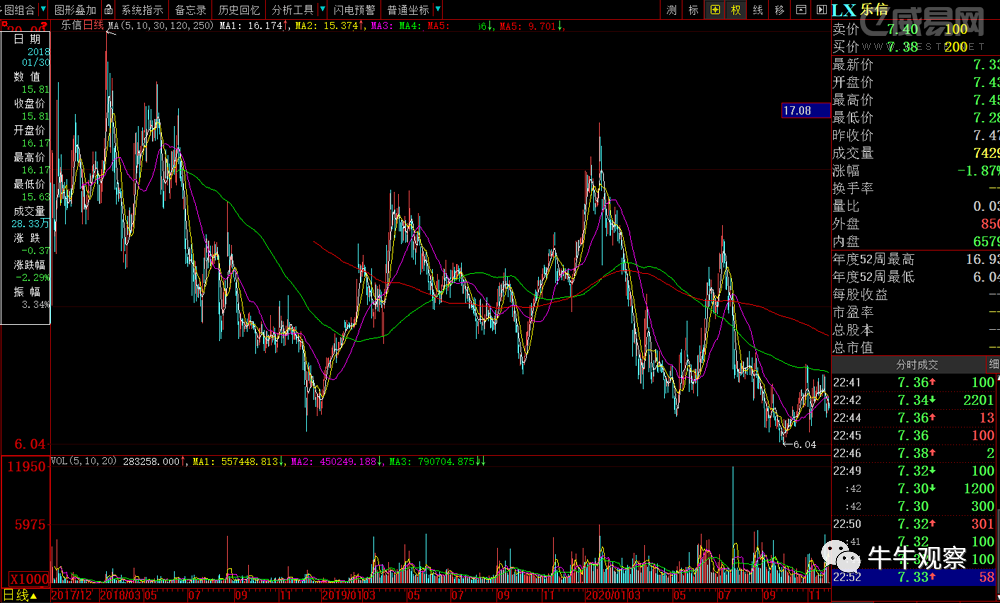Toggle the right side panel icon
Screen dimensions: 1000x603
(820, 10)
